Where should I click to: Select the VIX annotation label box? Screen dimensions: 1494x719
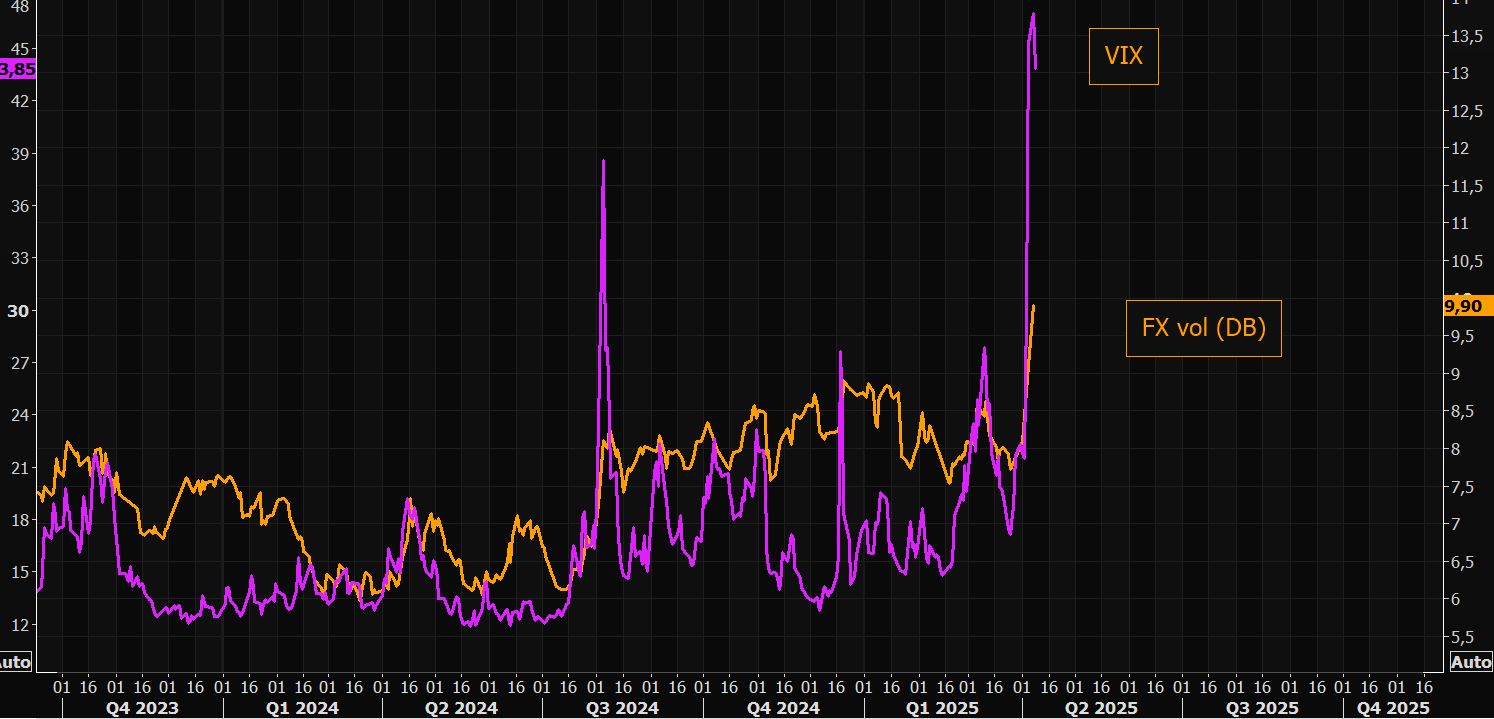[1123, 56]
